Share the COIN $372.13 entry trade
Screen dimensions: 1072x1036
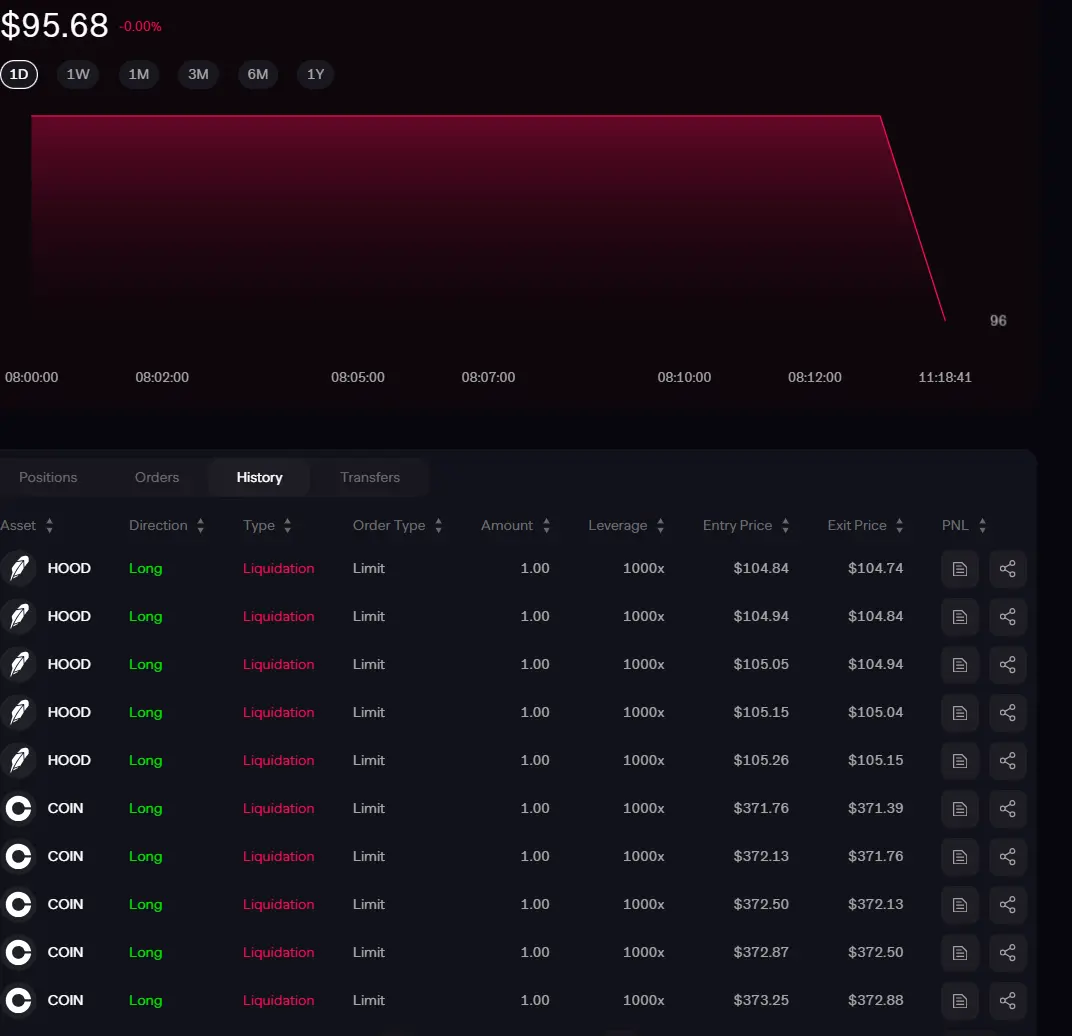(1007, 856)
